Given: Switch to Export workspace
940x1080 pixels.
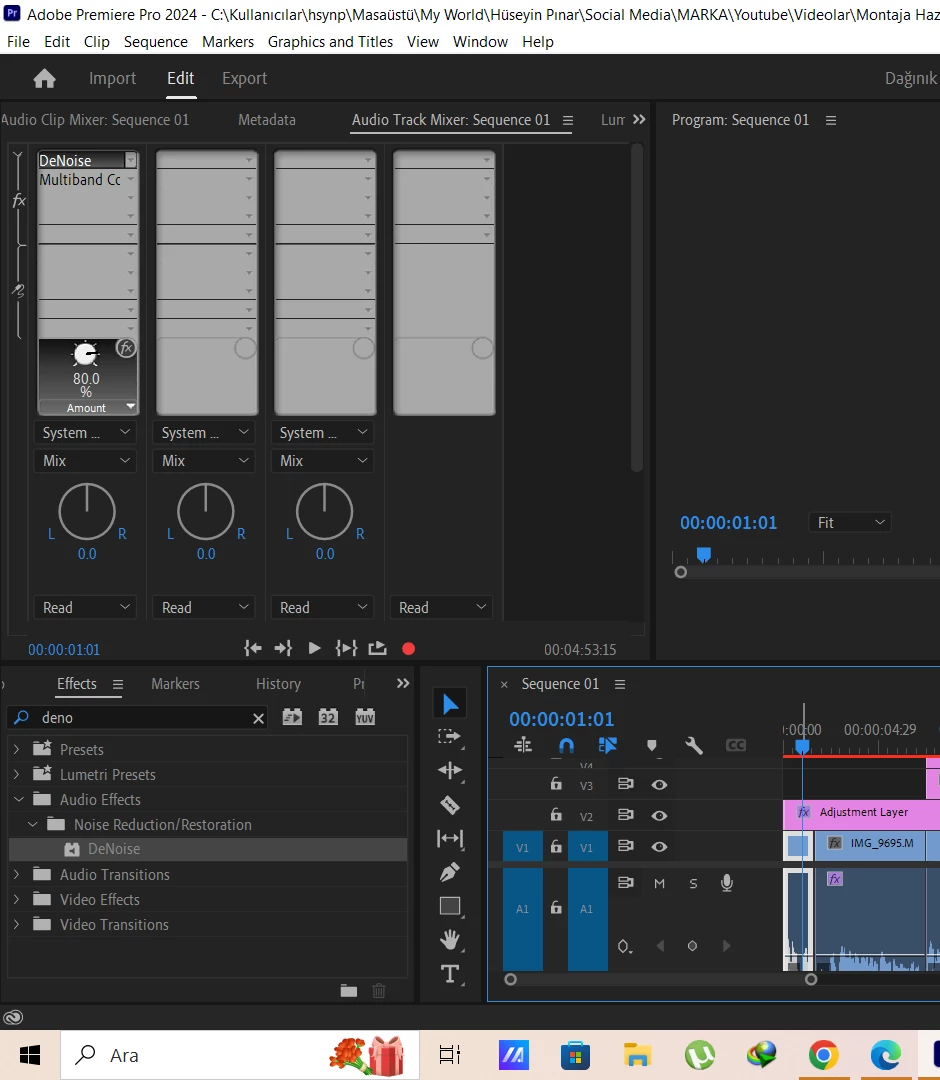Looking at the screenshot, I should click(x=244, y=79).
